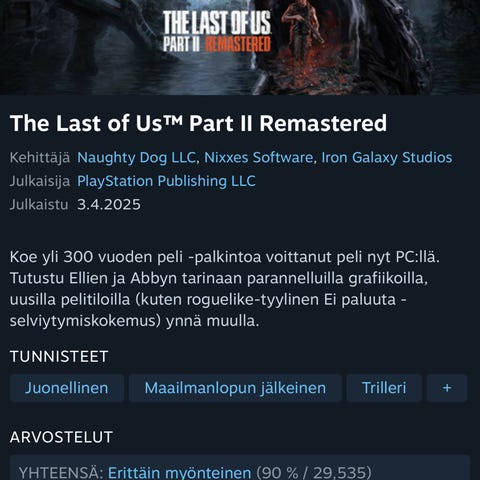Click the YHTEENSÄ review summary box
Image resolution: width=480 pixels, height=480 pixels.
coord(240,468)
